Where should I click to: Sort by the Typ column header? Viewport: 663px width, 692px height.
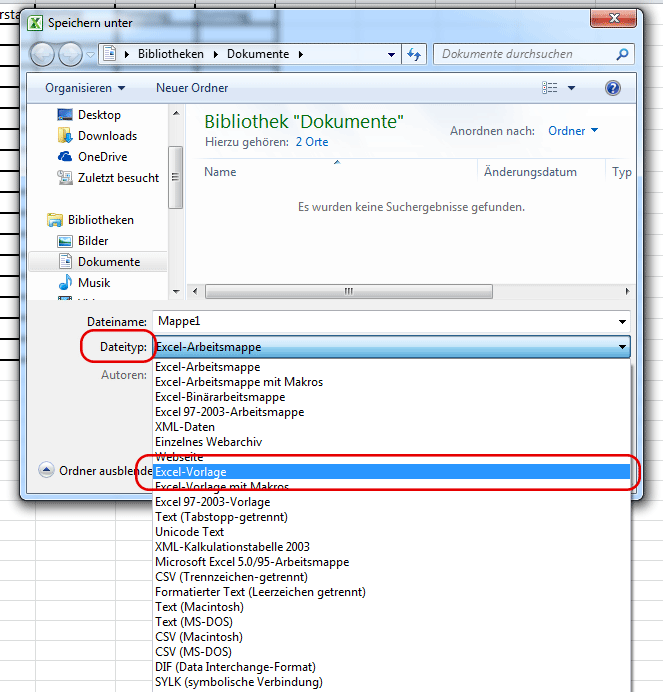[x=622, y=172]
